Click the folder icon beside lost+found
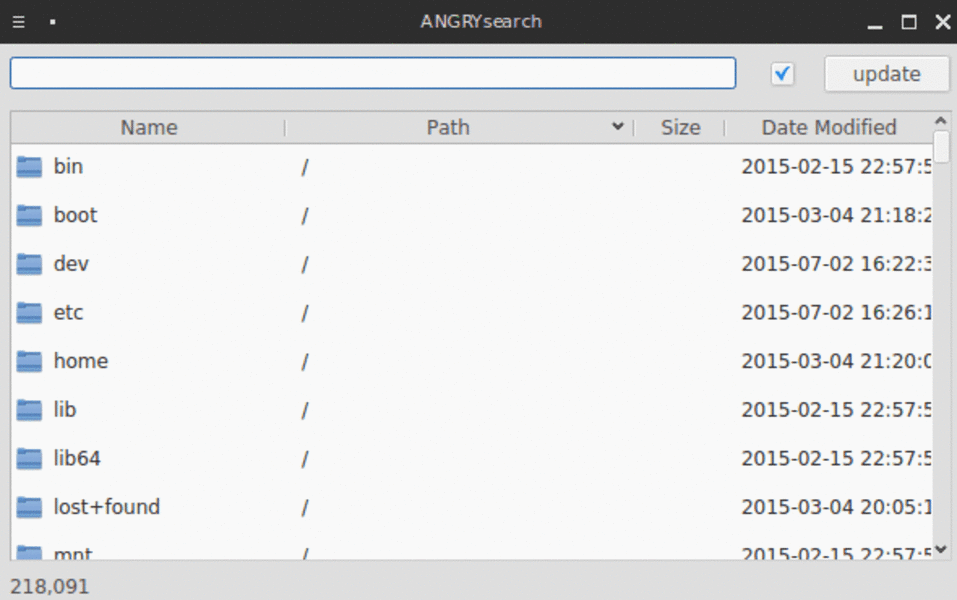957x600 pixels. [27, 507]
